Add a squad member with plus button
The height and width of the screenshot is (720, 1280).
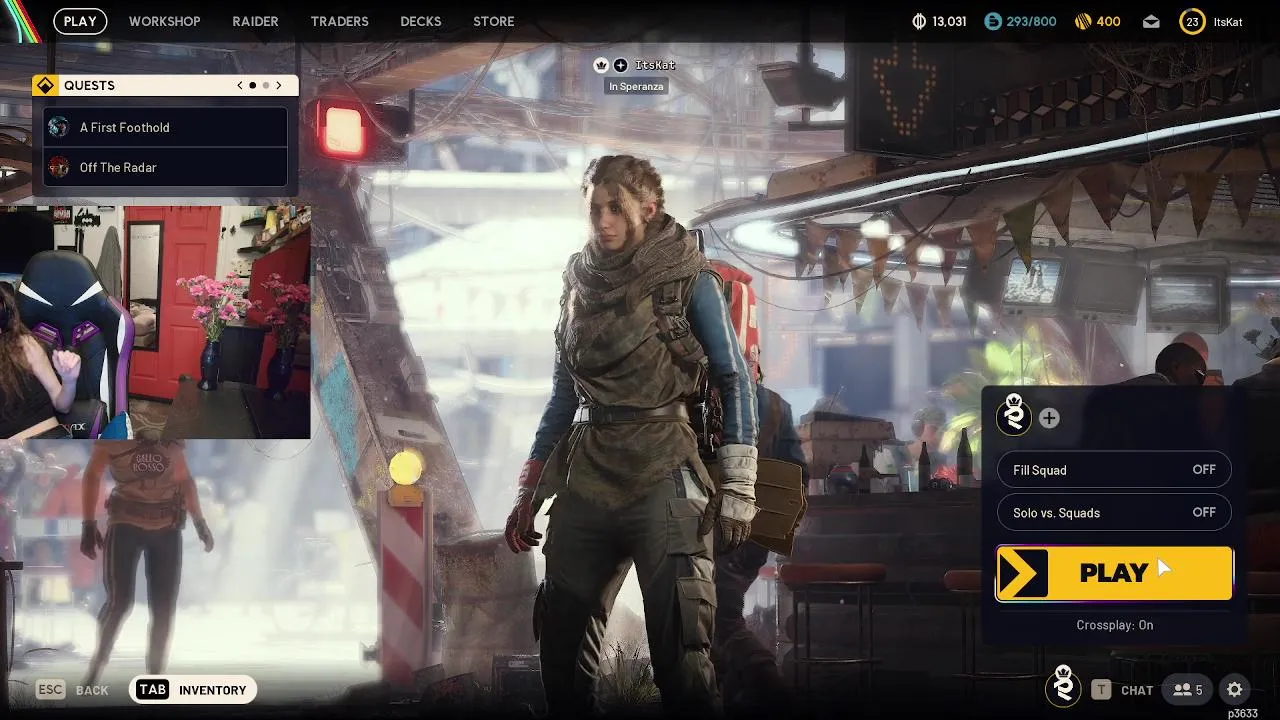click(1049, 418)
